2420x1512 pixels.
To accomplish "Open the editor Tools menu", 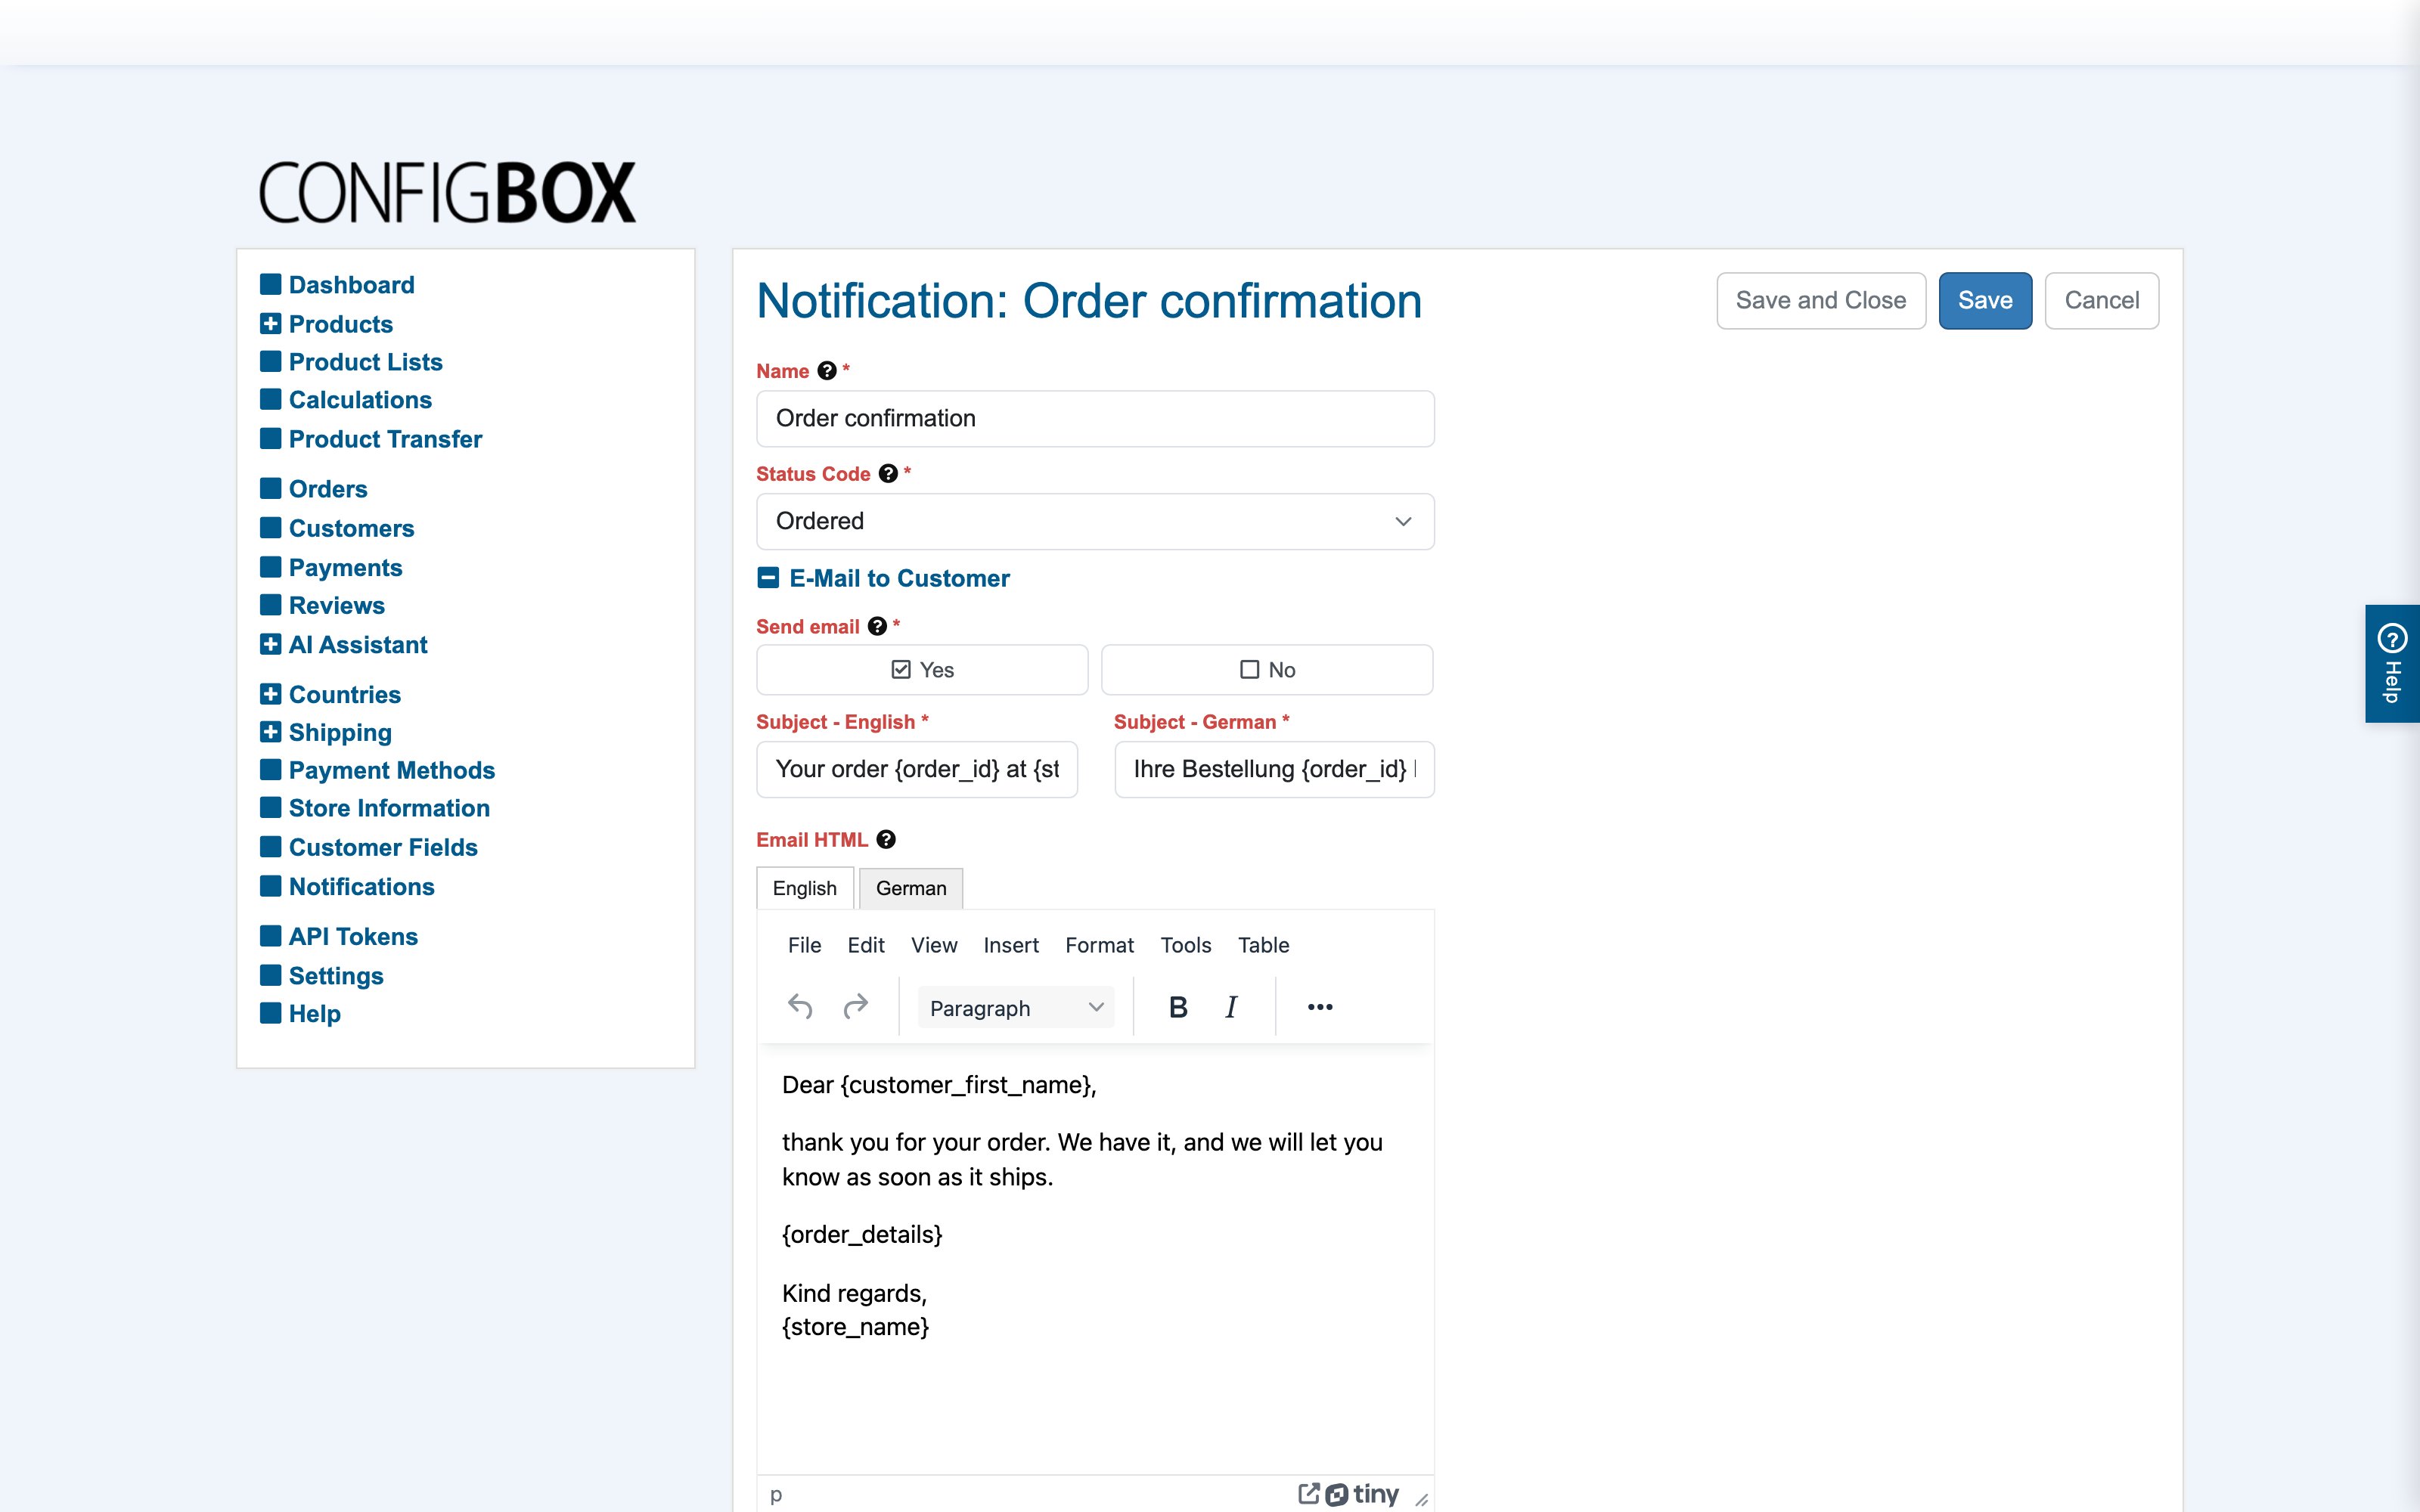I will click(x=1186, y=945).
